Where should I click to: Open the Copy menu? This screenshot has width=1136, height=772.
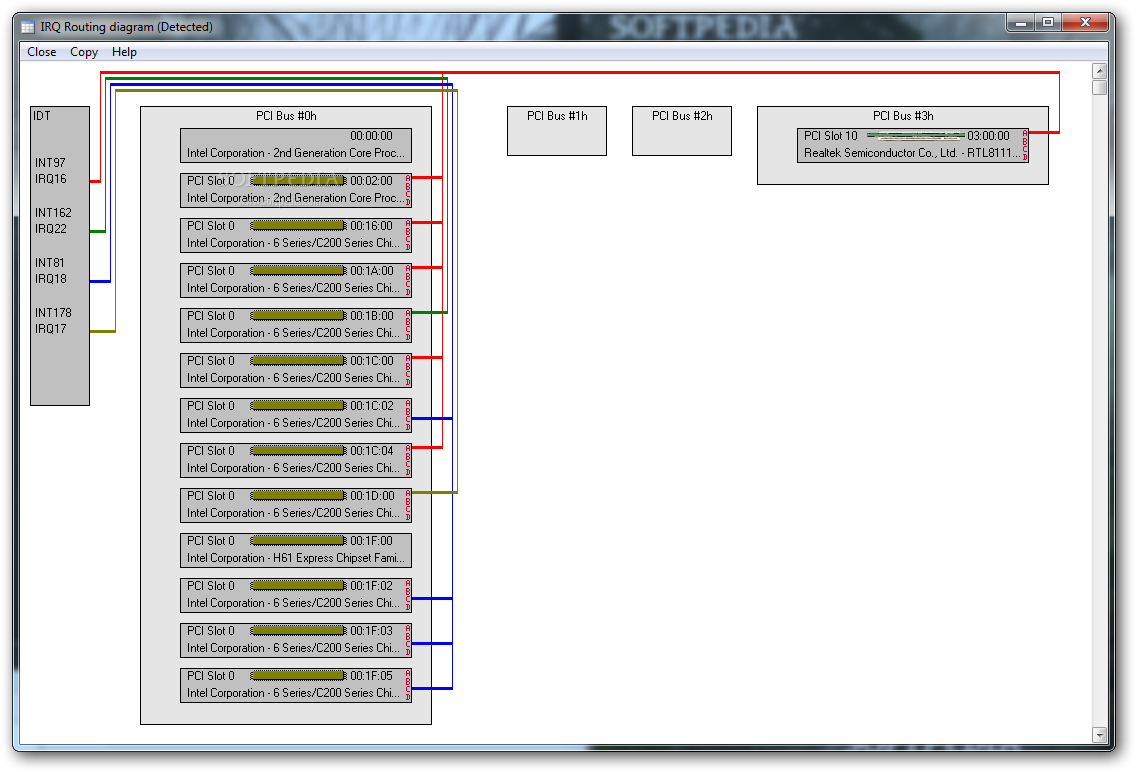(84, 52)
